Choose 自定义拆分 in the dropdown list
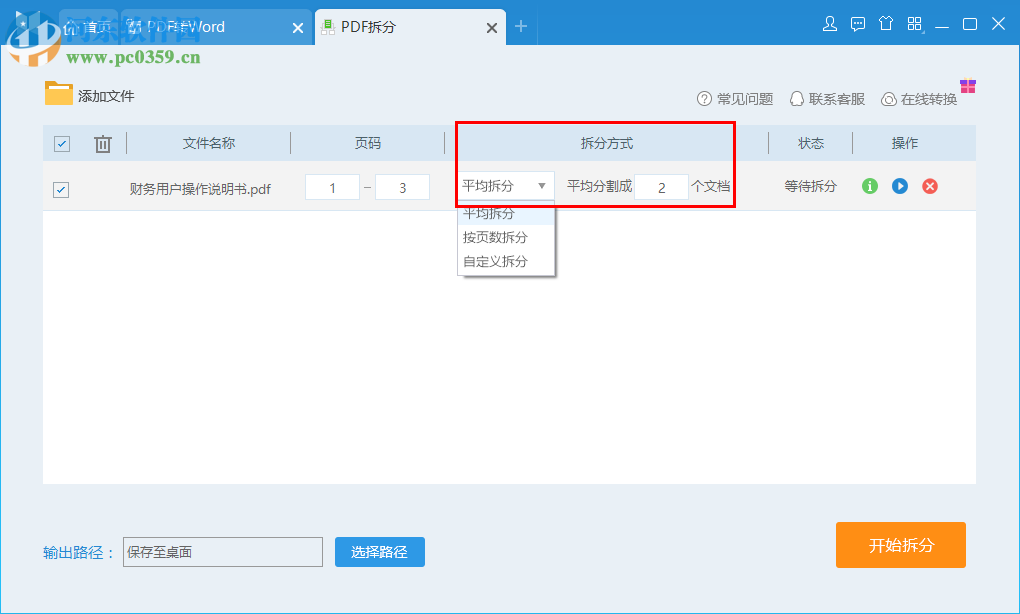 pyautogui.click(x=500, y=261)
